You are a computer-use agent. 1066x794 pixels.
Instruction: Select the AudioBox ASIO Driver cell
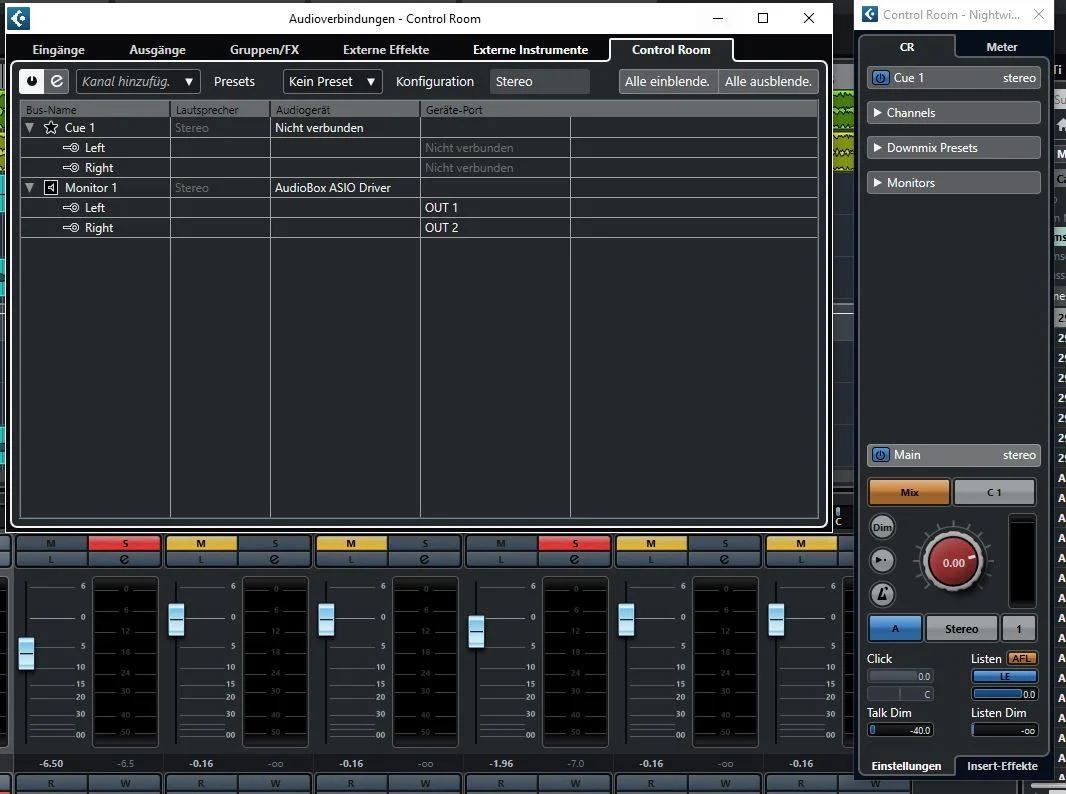pyautogui.click(x=345, y=188)
